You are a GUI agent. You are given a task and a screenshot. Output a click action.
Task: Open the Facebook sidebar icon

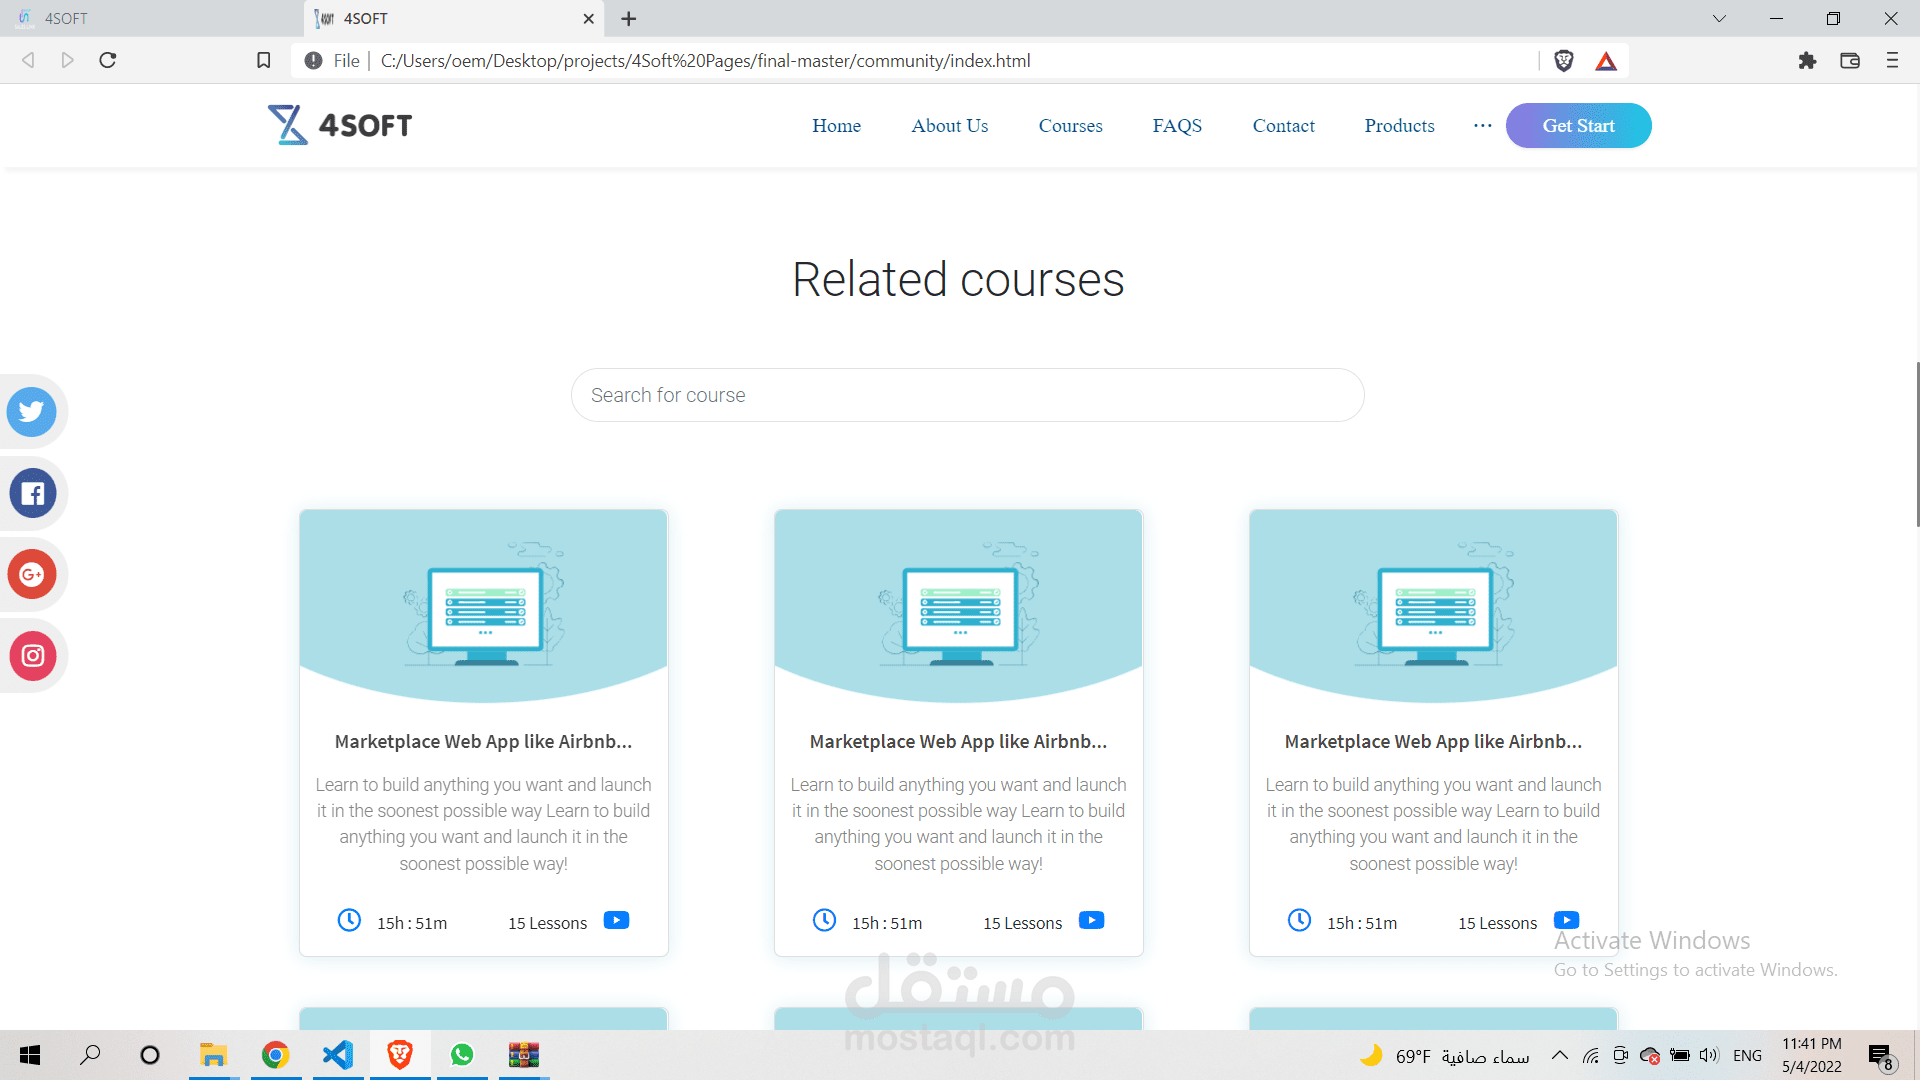point(32,493)
